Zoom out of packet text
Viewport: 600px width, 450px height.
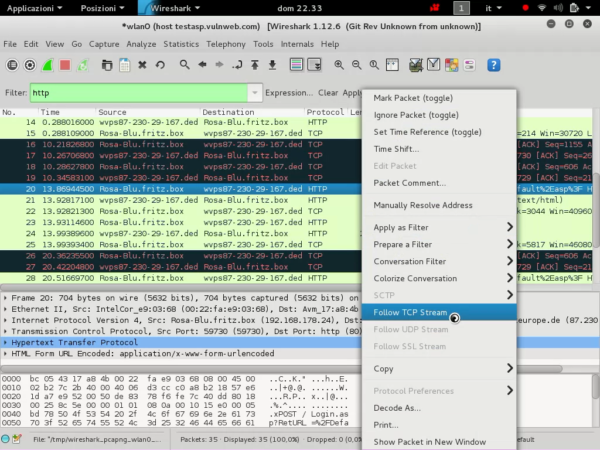pyautogui.click(x=356, y=65)
